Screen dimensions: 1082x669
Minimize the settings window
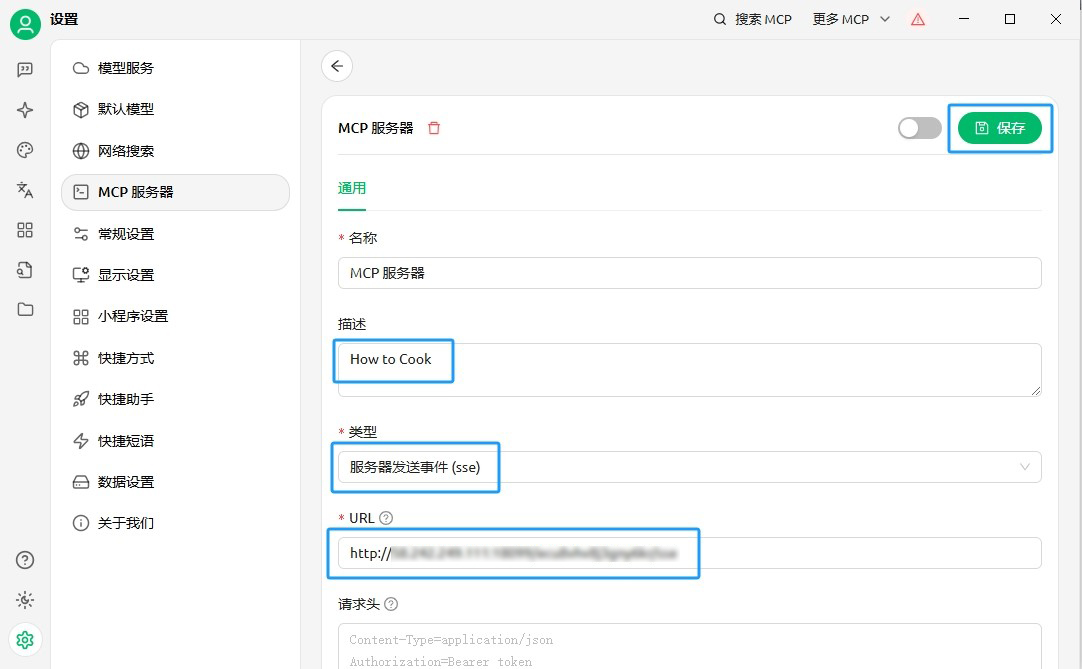[964, 19]
